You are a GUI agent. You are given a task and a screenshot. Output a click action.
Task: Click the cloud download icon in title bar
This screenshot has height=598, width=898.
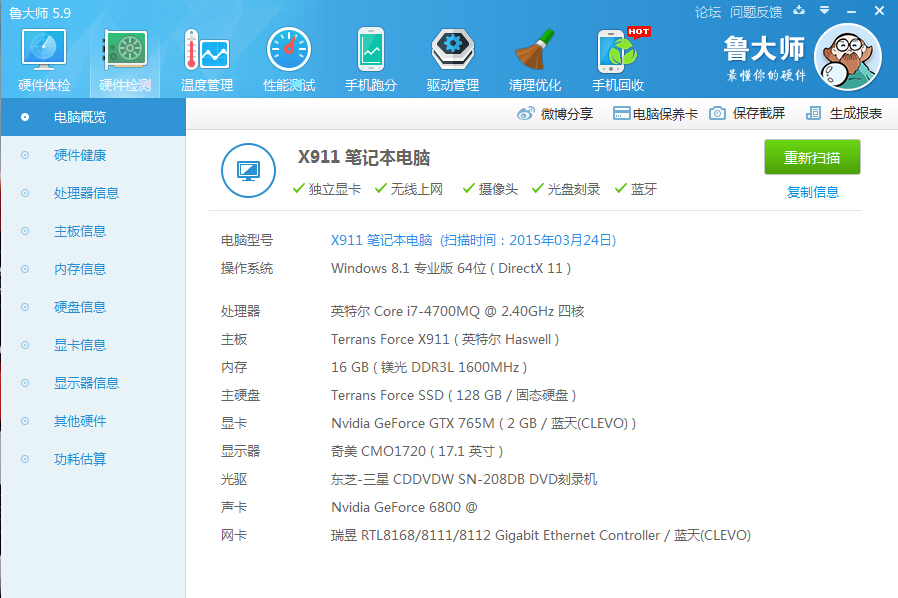[x=799, y=10]
